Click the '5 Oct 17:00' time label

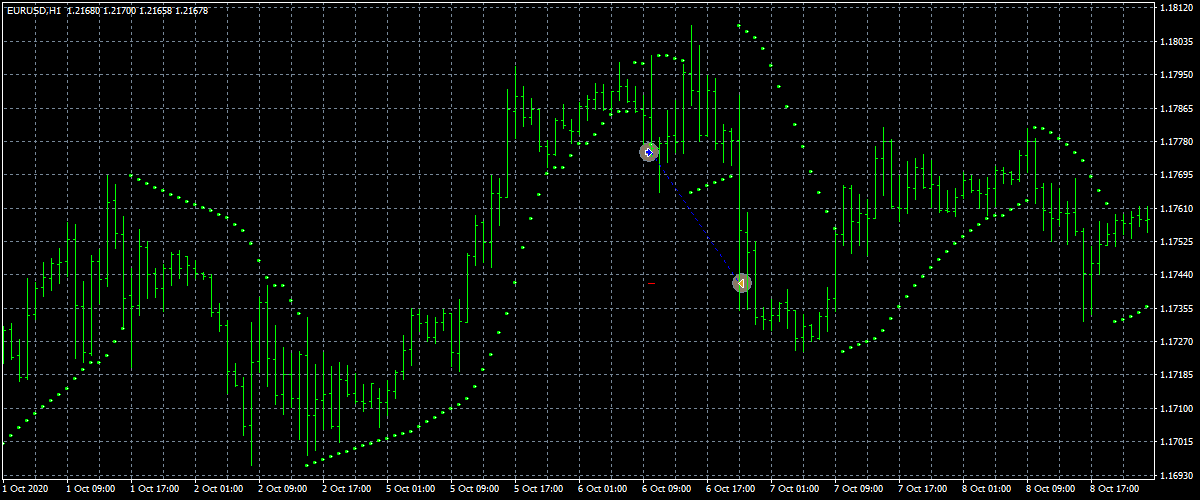(538, 490)
